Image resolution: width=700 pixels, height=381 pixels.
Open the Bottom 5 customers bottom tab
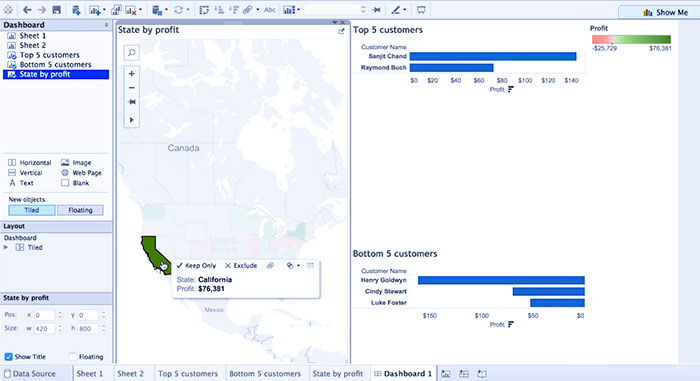(x=265, y=374)
